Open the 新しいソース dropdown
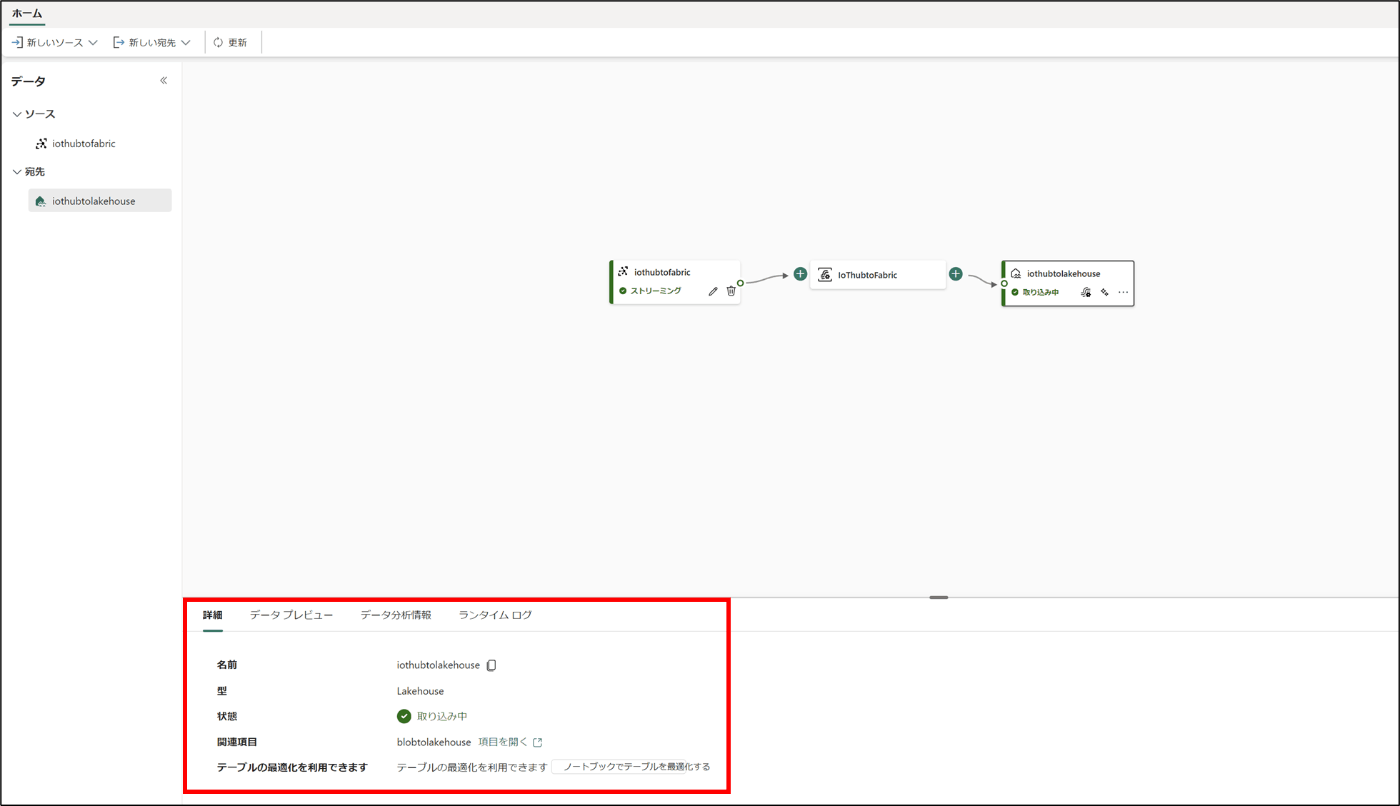 54,43
